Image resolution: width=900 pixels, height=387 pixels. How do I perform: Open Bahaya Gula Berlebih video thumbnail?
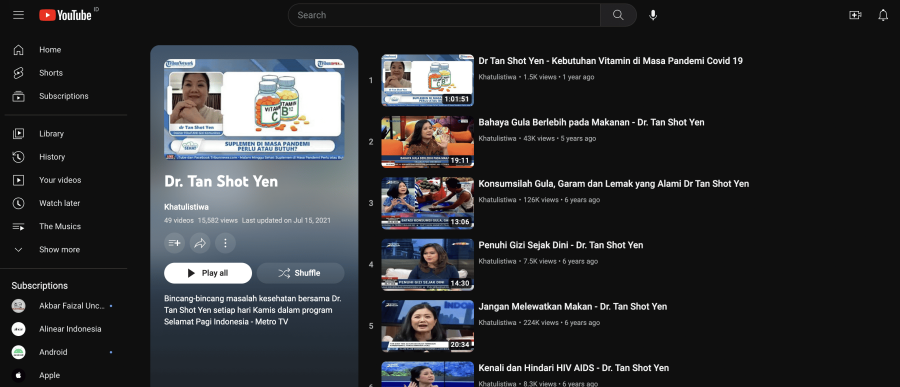pyautogui.click(x=428, y=142)
